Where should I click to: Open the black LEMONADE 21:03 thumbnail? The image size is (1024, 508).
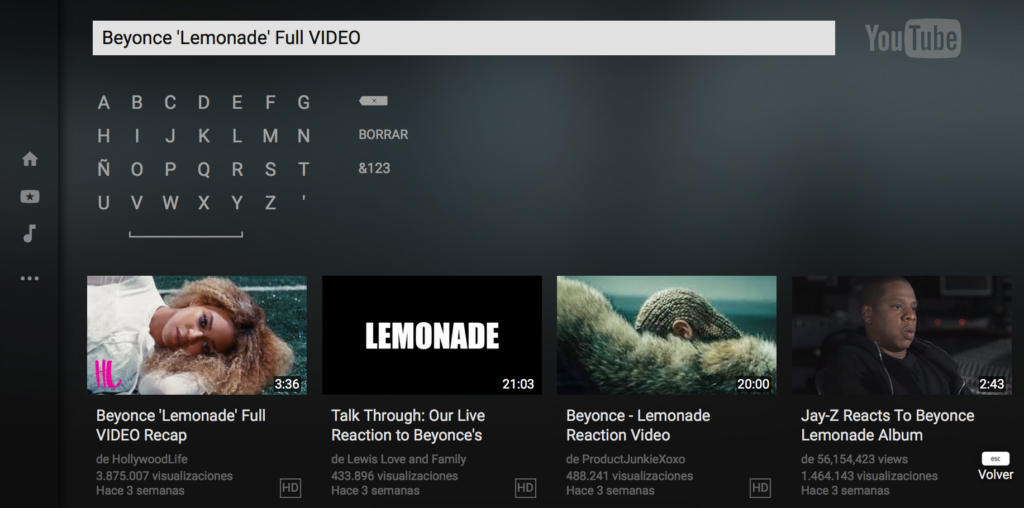coord(432,335)
